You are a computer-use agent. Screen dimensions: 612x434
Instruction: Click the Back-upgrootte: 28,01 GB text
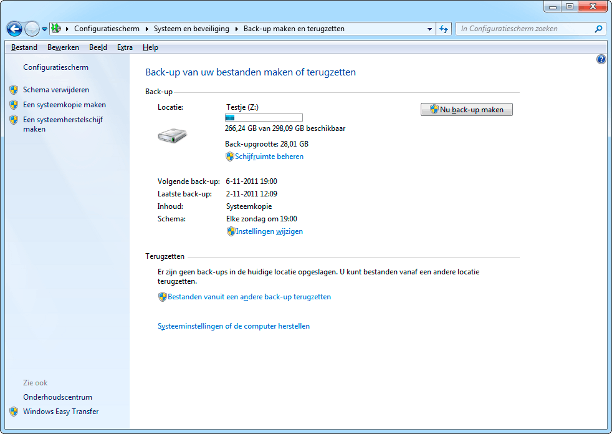(267, 144)
